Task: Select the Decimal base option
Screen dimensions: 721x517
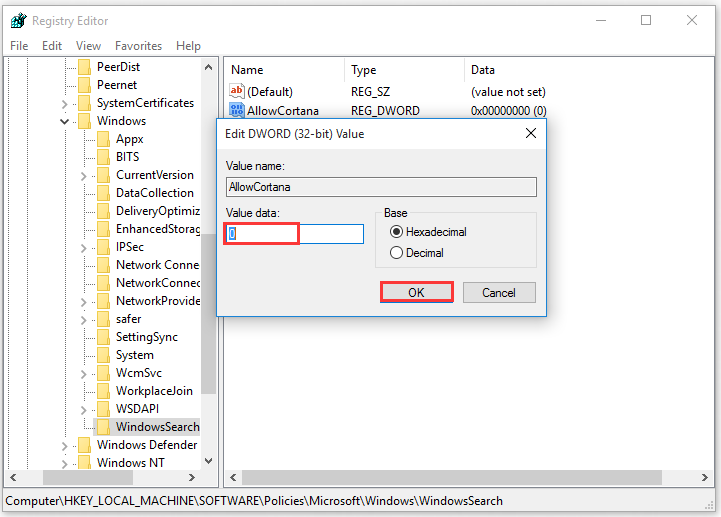Action: (x=396, y=253)
